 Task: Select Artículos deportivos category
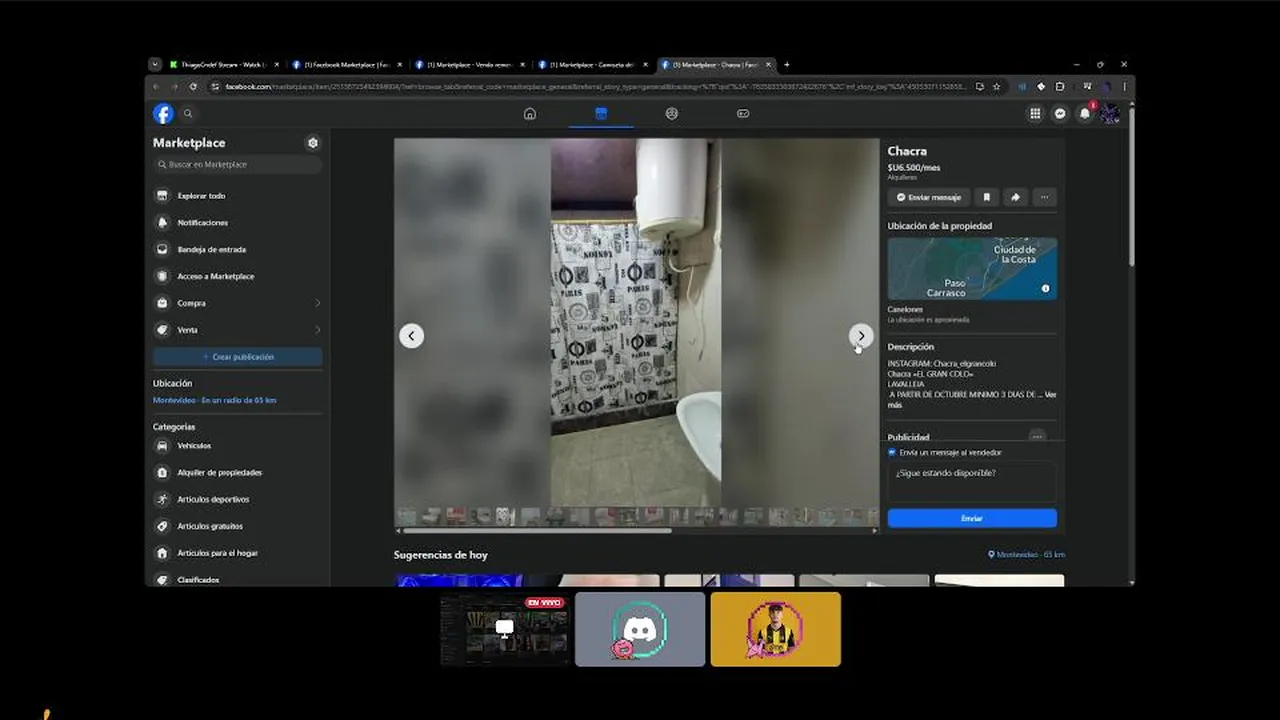238,499
